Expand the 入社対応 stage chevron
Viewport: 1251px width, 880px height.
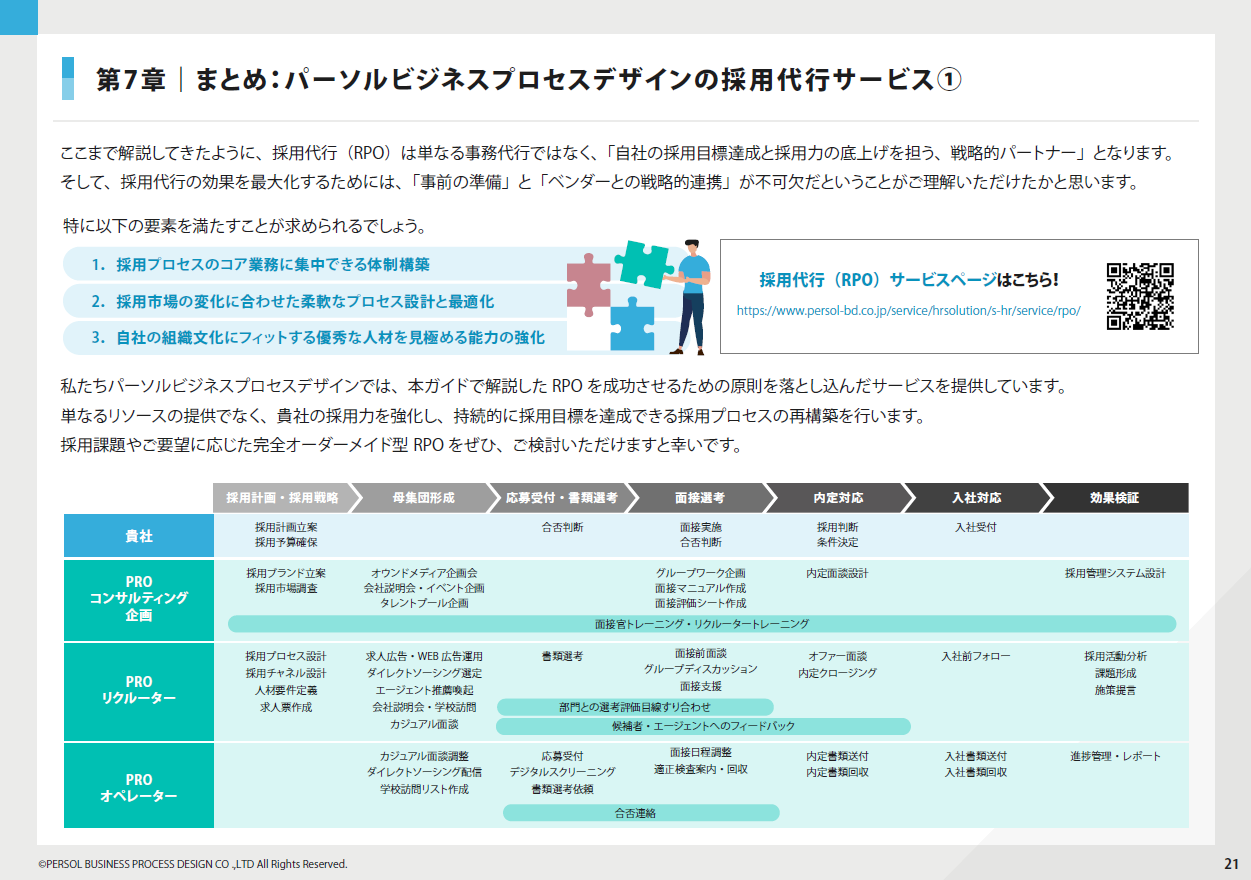coord(977,494)
